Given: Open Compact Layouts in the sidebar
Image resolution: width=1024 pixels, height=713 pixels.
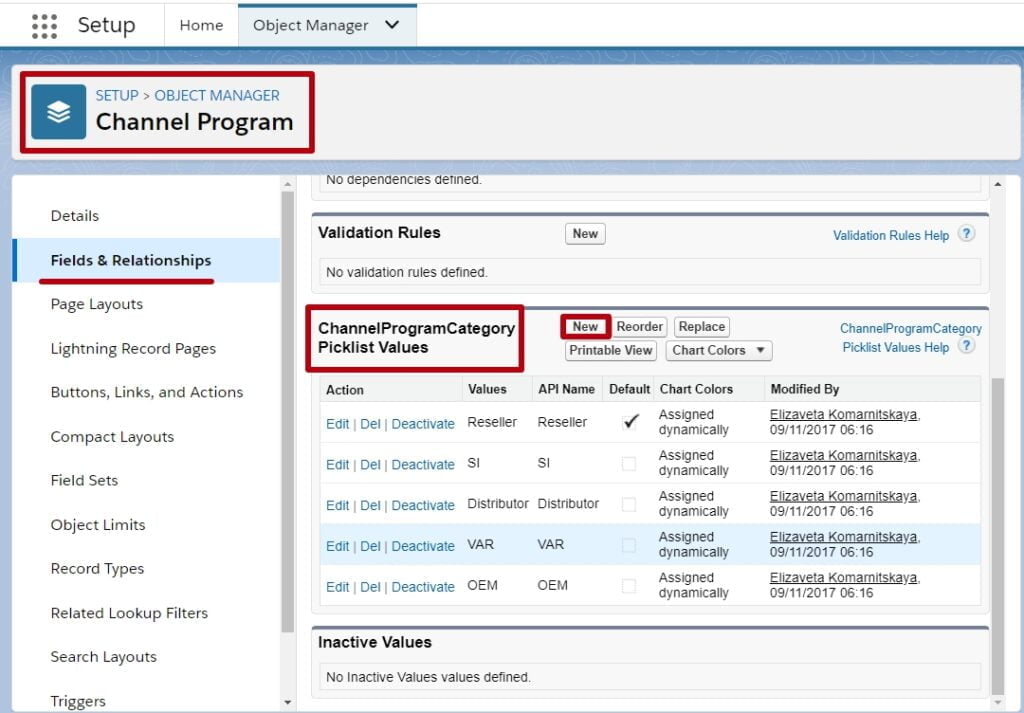Looking at the screenshot, I should click(x=112, y=437).
